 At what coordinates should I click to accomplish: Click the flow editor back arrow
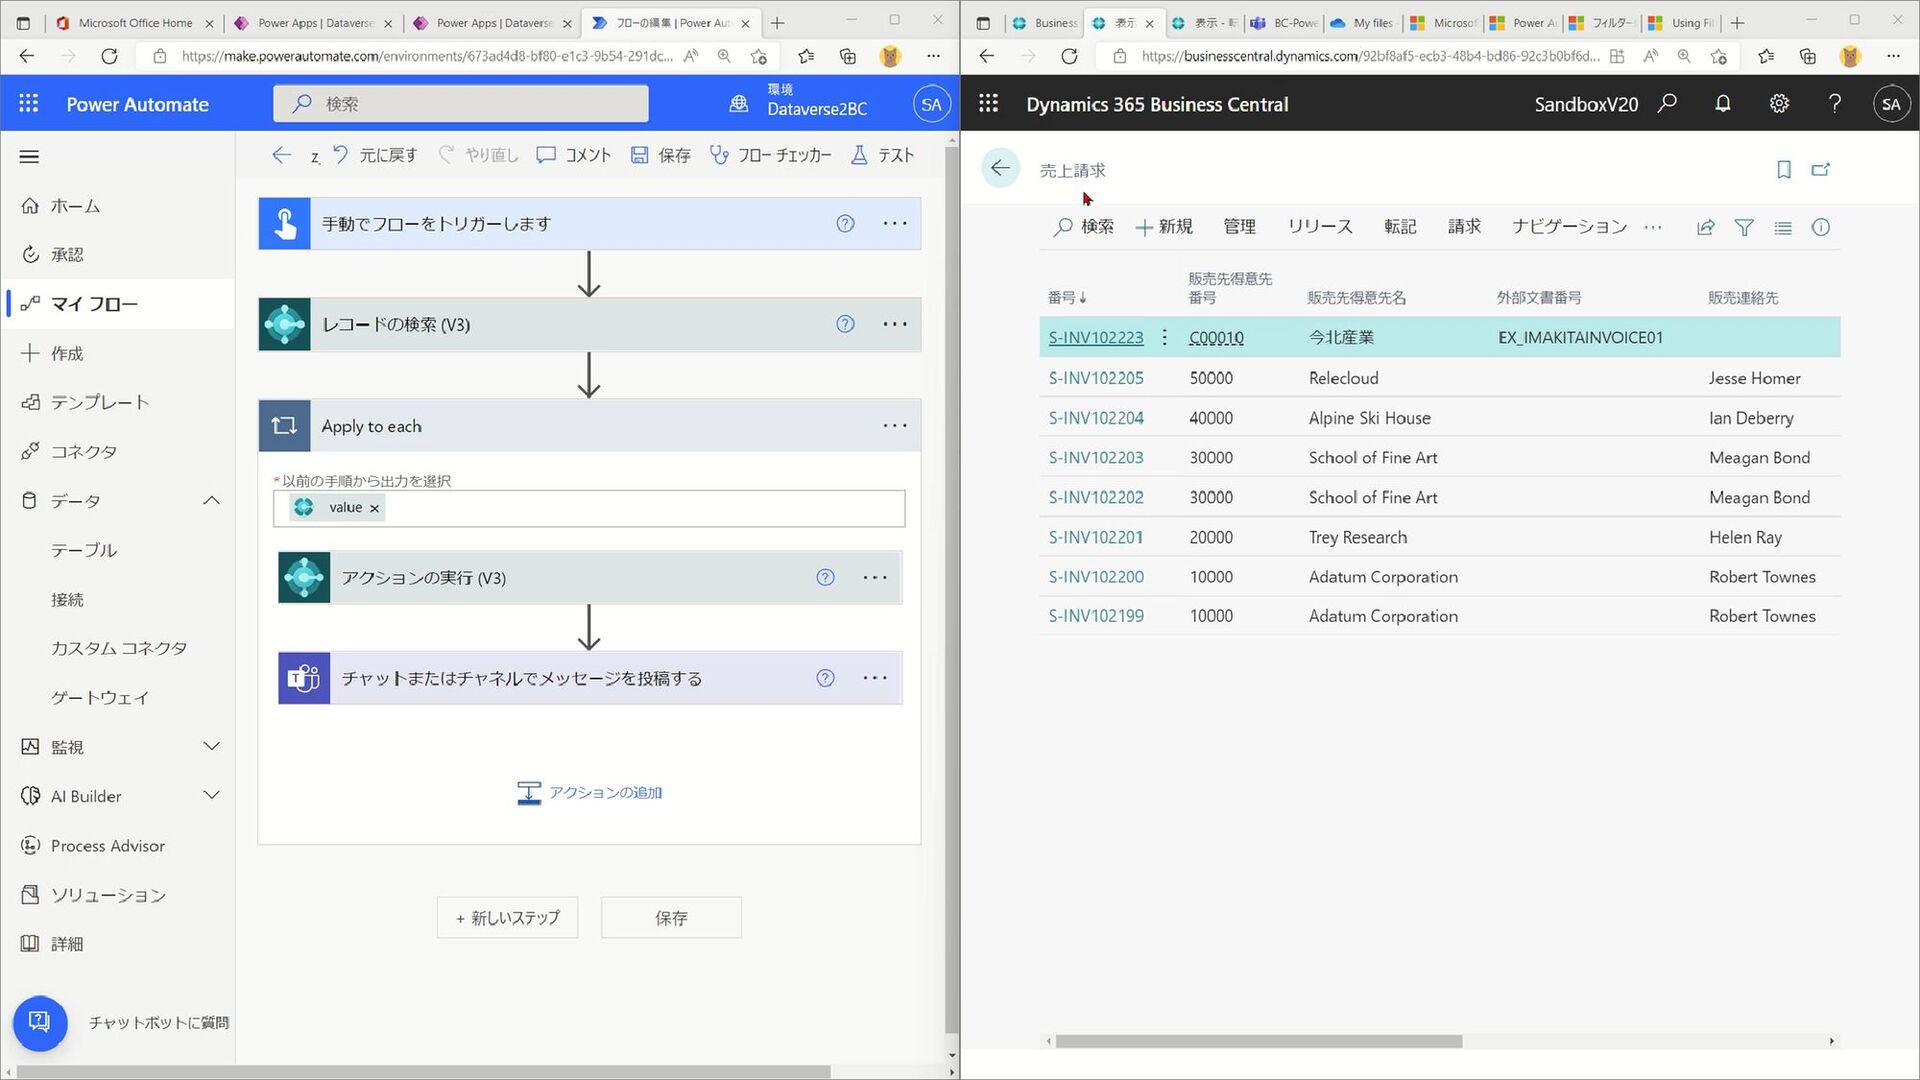point(281,155)
